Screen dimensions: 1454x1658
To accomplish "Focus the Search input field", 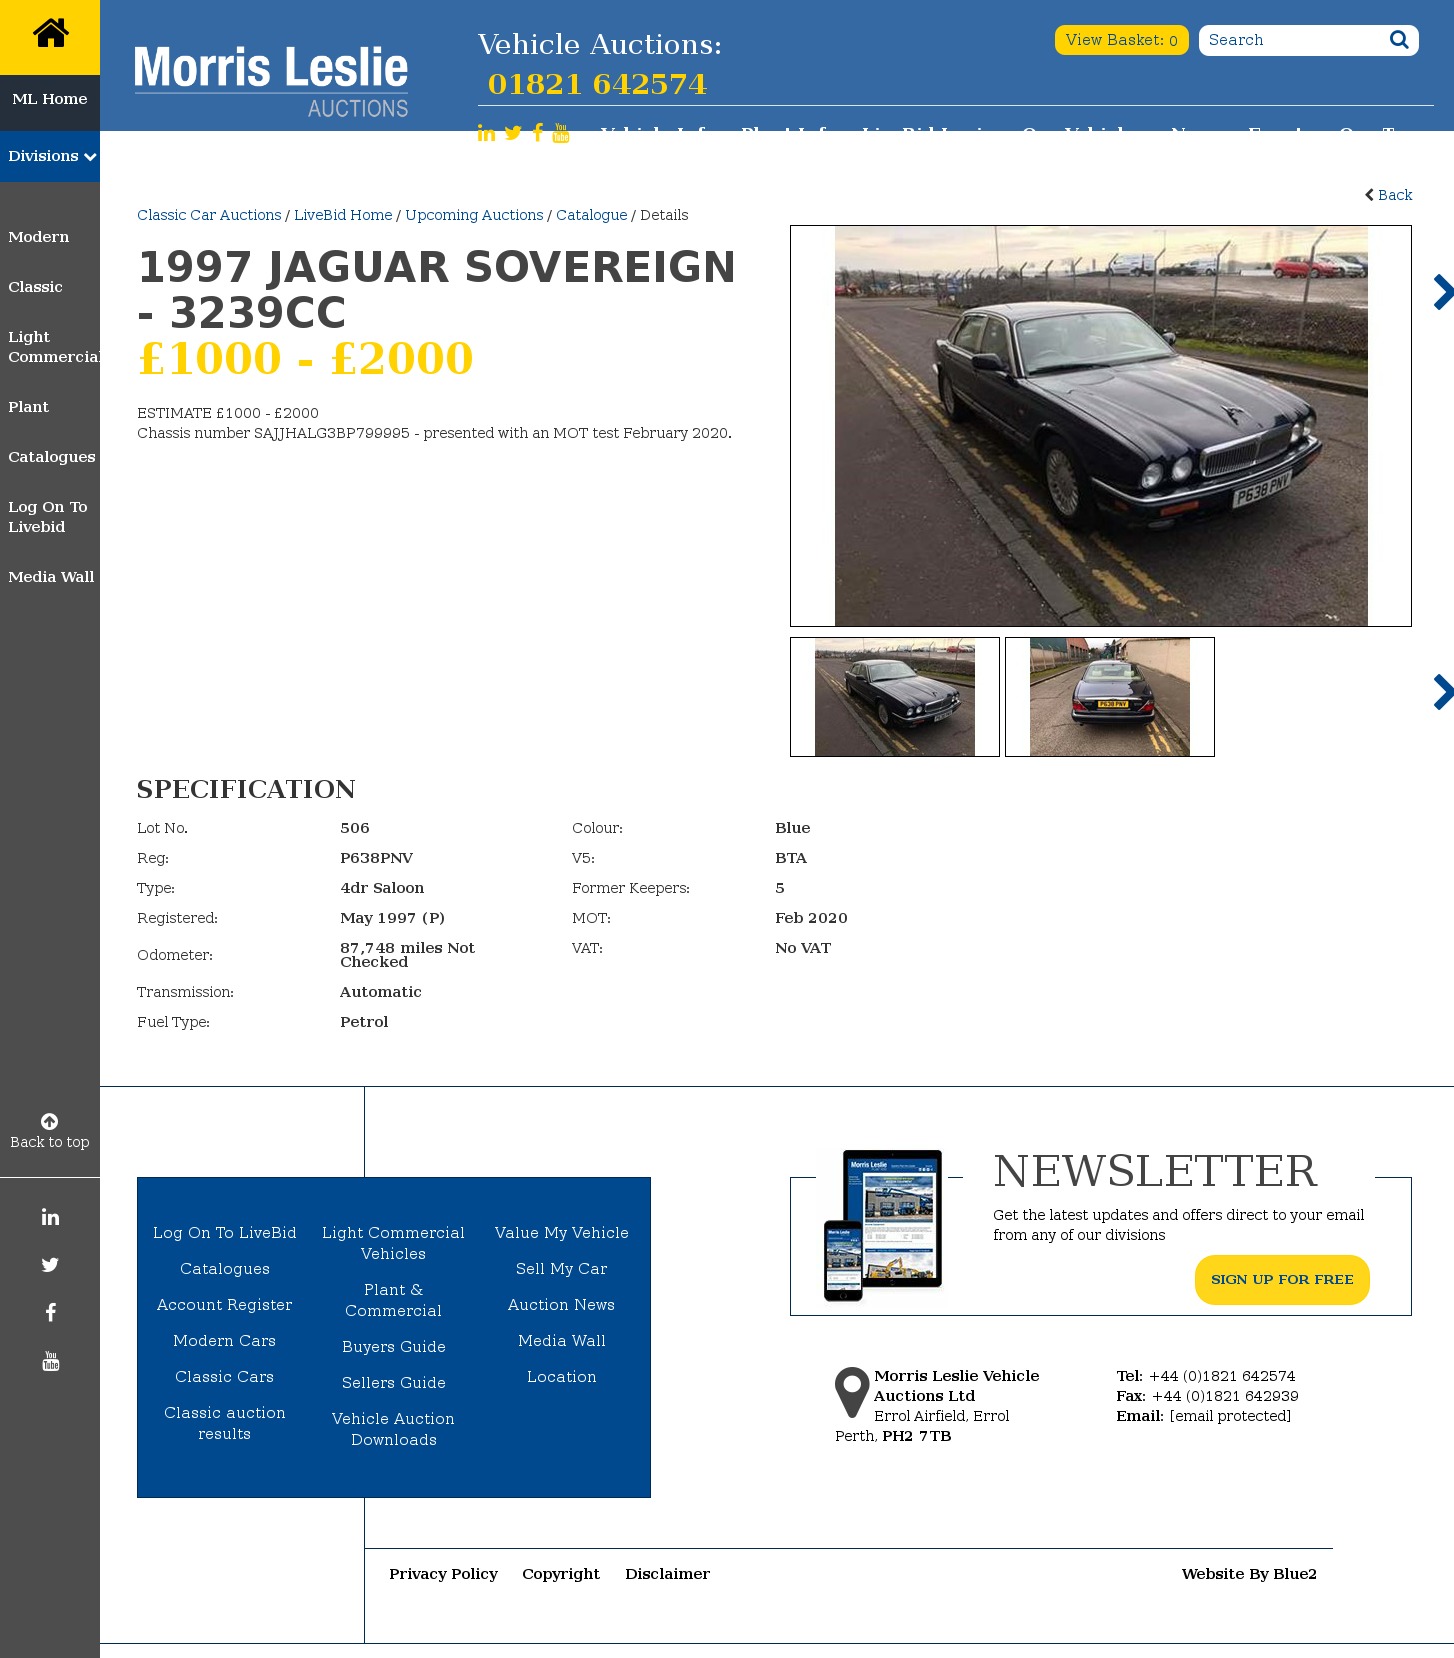I will pos(1294,40).
